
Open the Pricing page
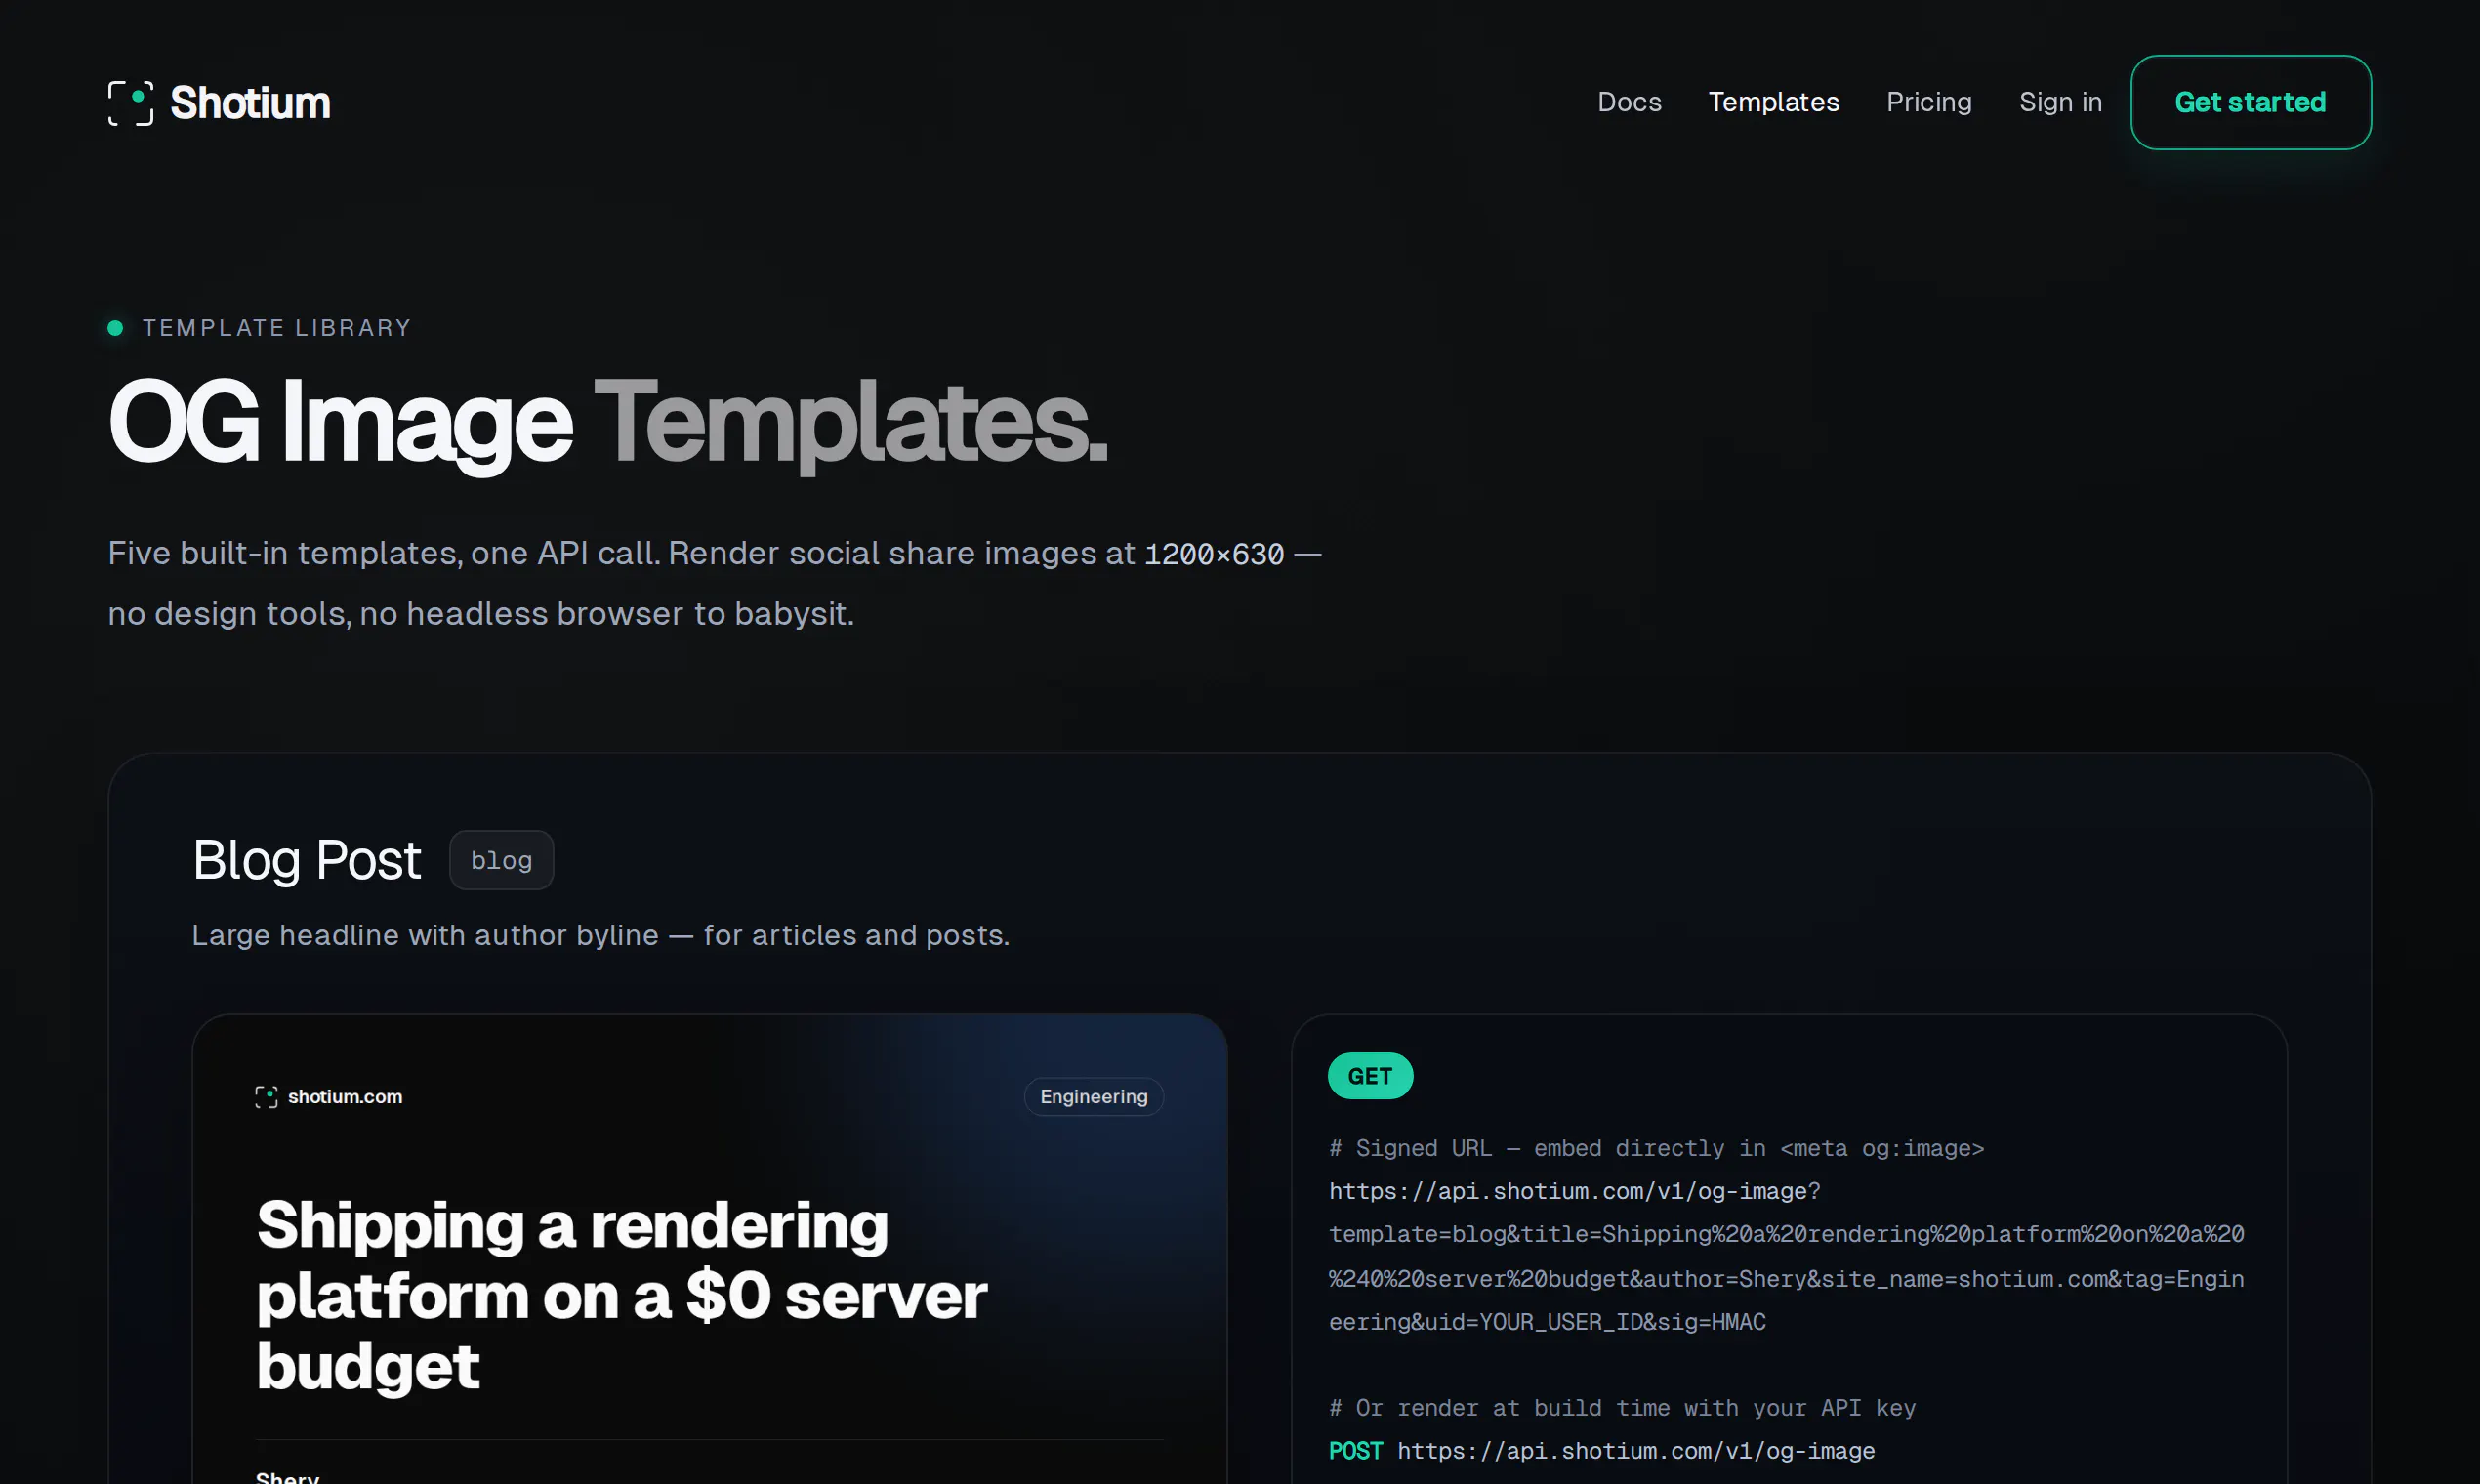[x=1928, y=102]
